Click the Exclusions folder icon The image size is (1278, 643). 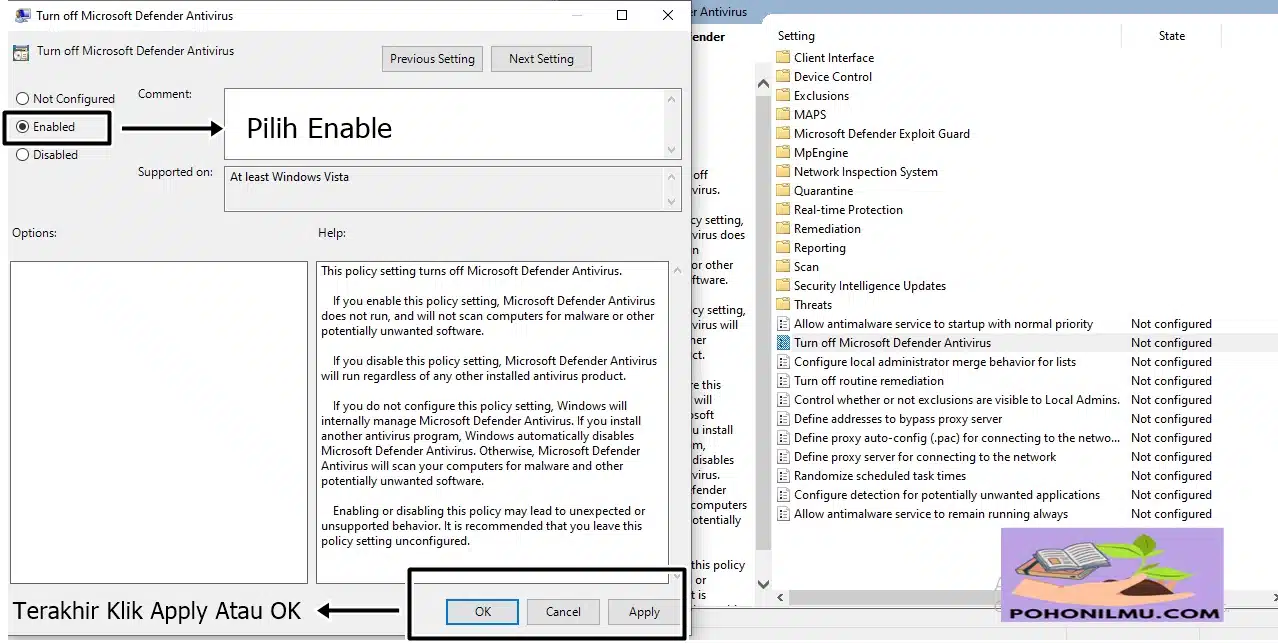coord(784,95)
